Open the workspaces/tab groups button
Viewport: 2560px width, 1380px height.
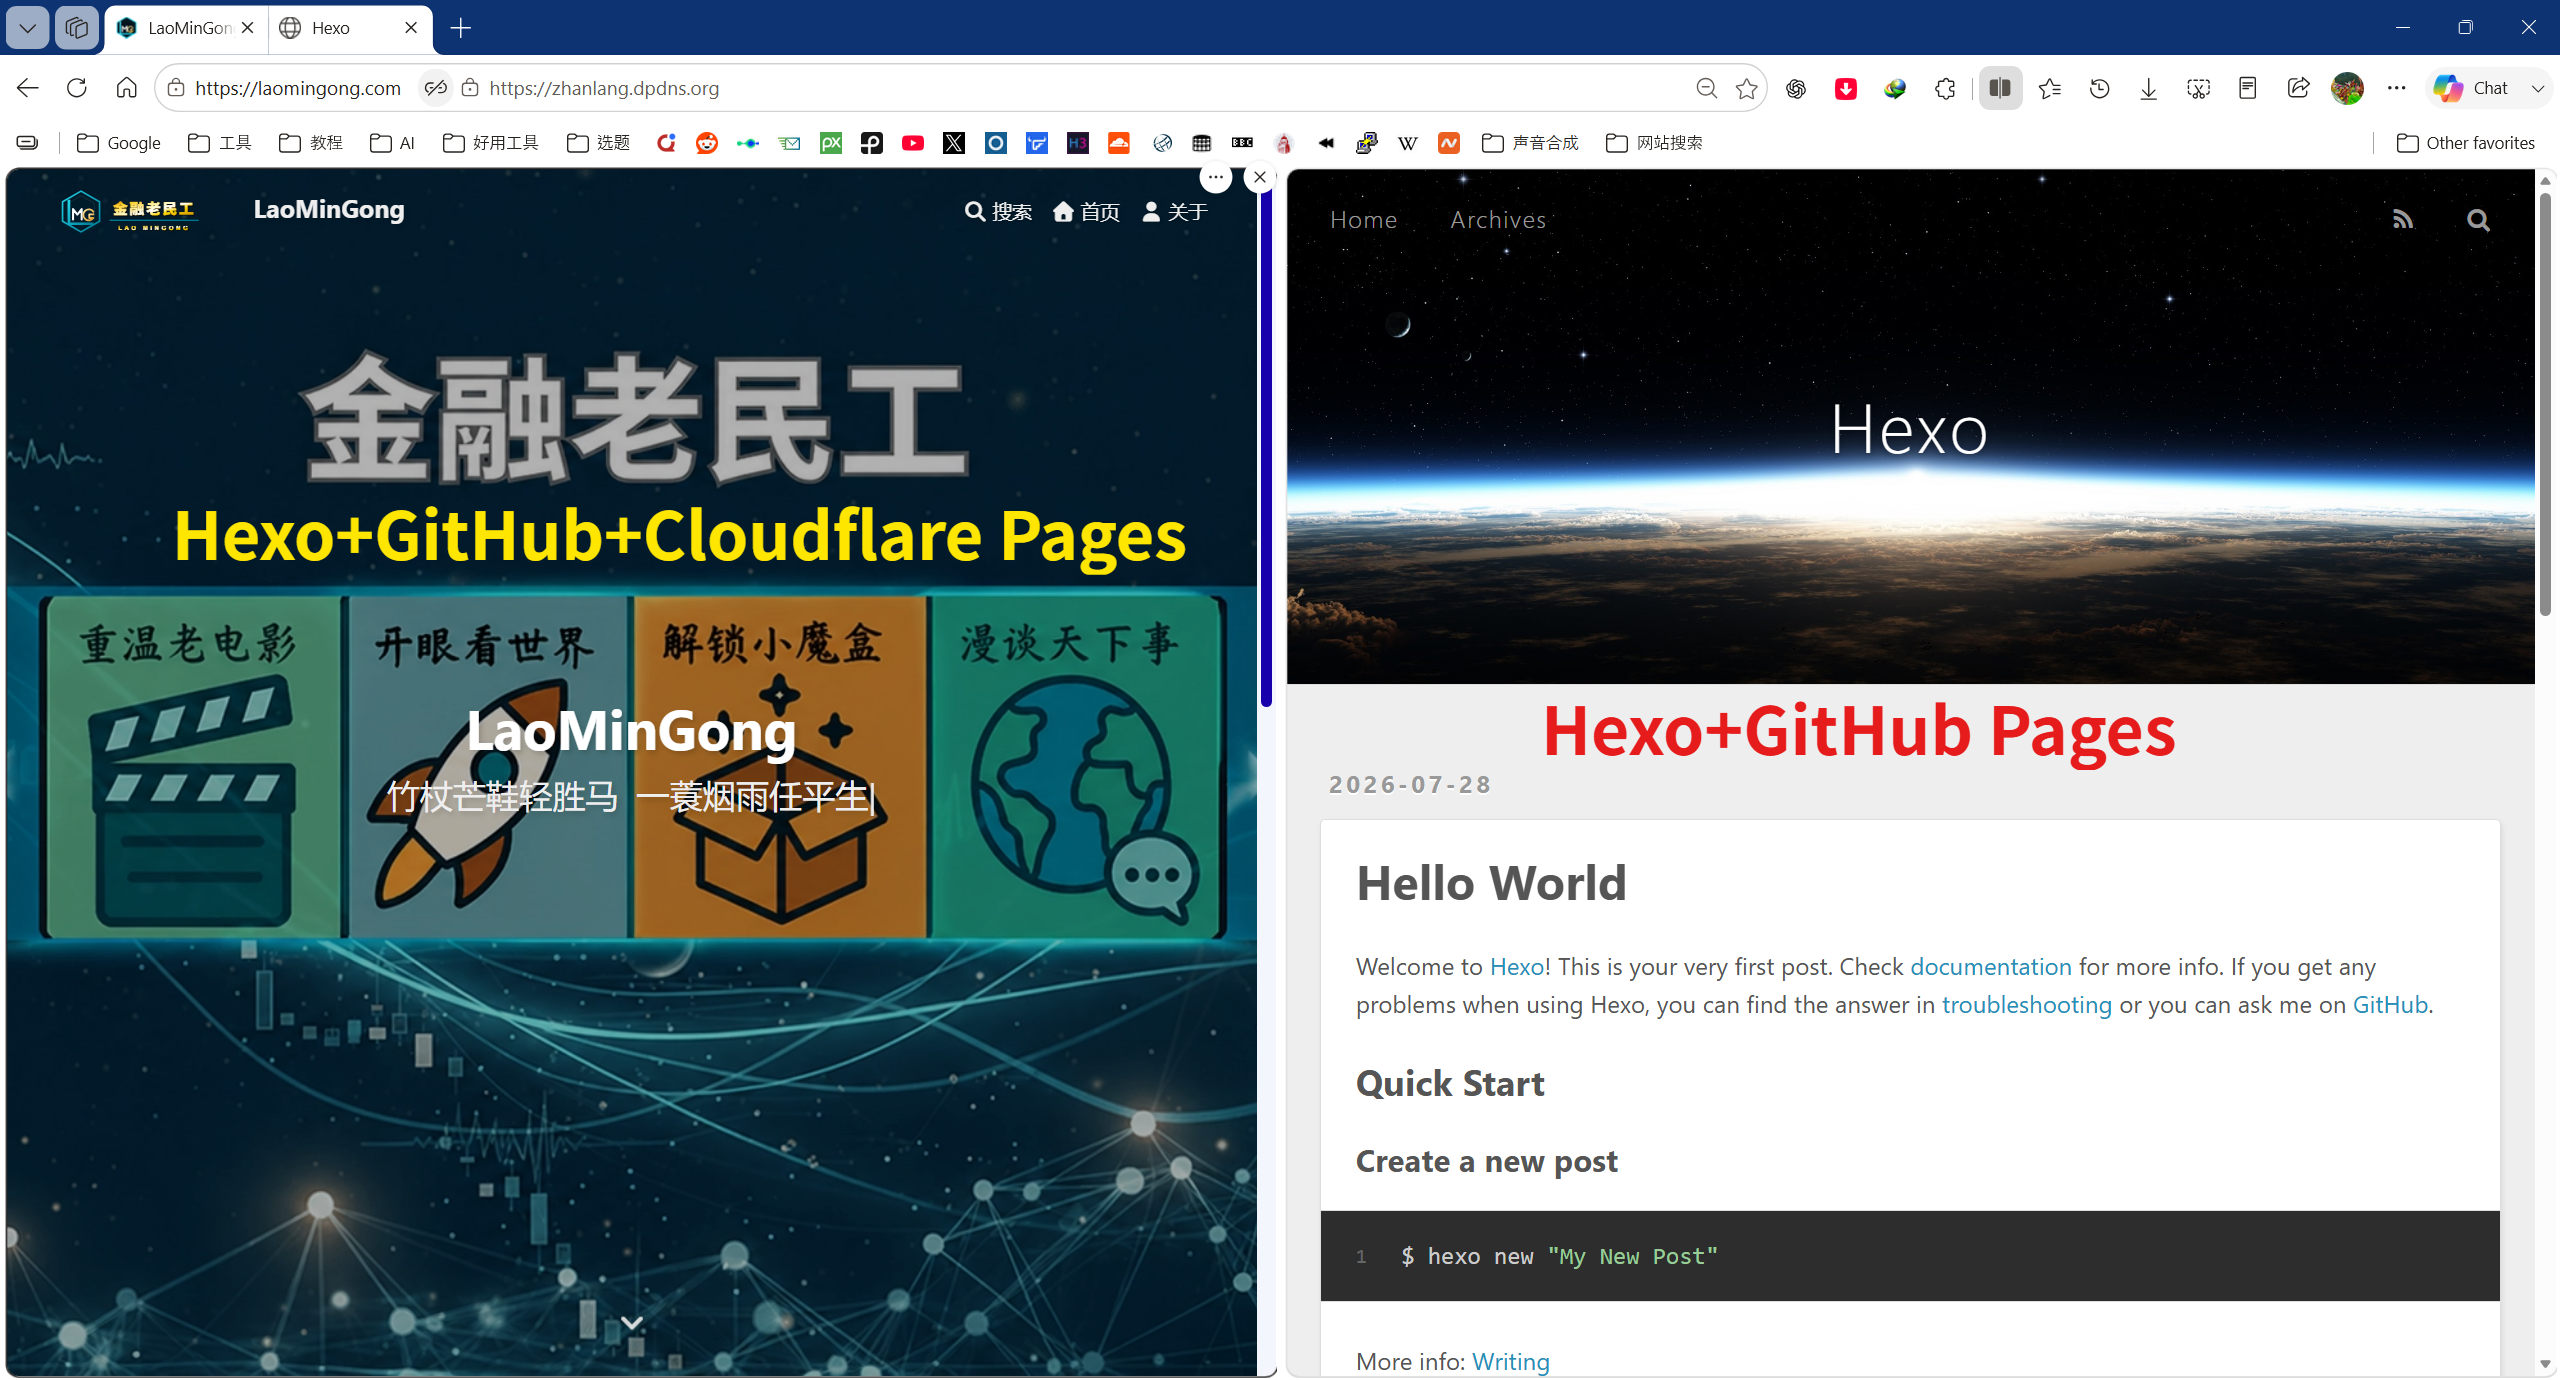pyautogui.click(x=77, y=28)
